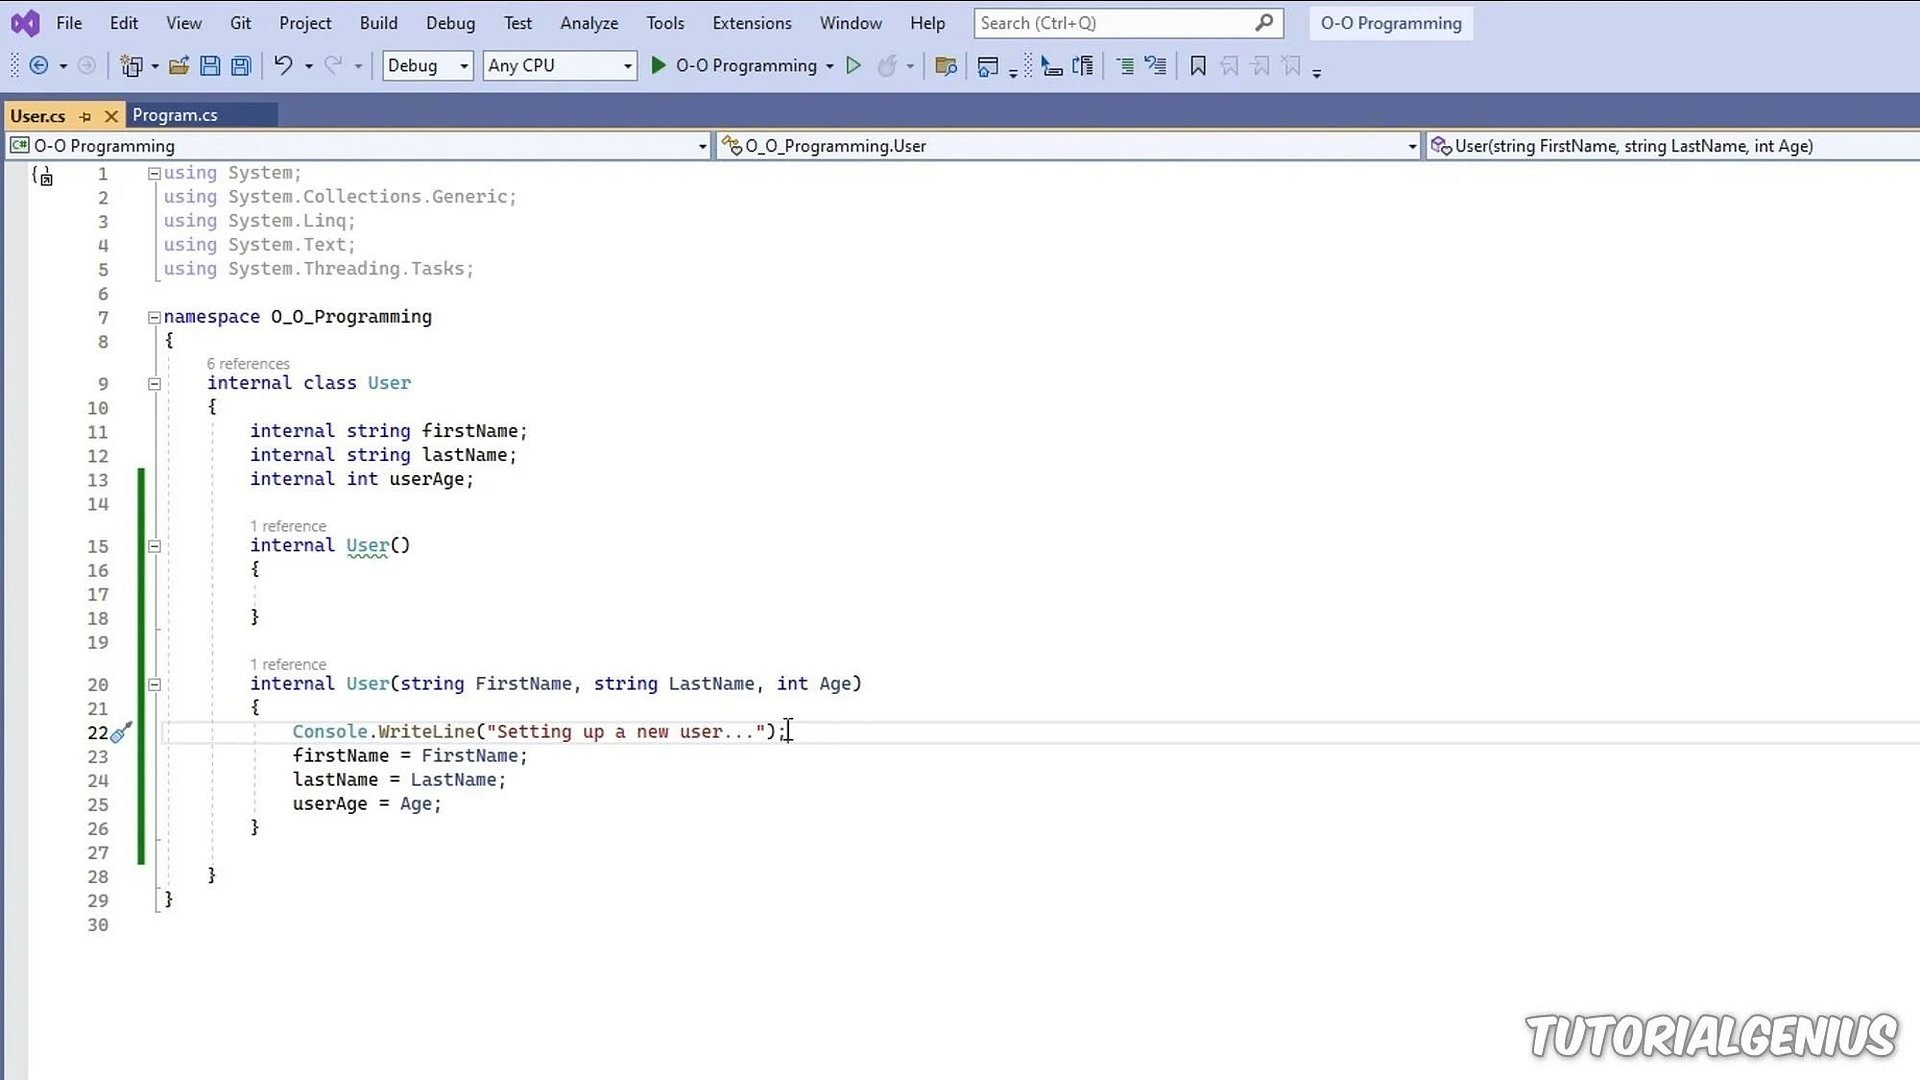The image size is (1920, 1080).
Task: Open the Any CPU platform dropdown
Action: click(x=627, y=66)
